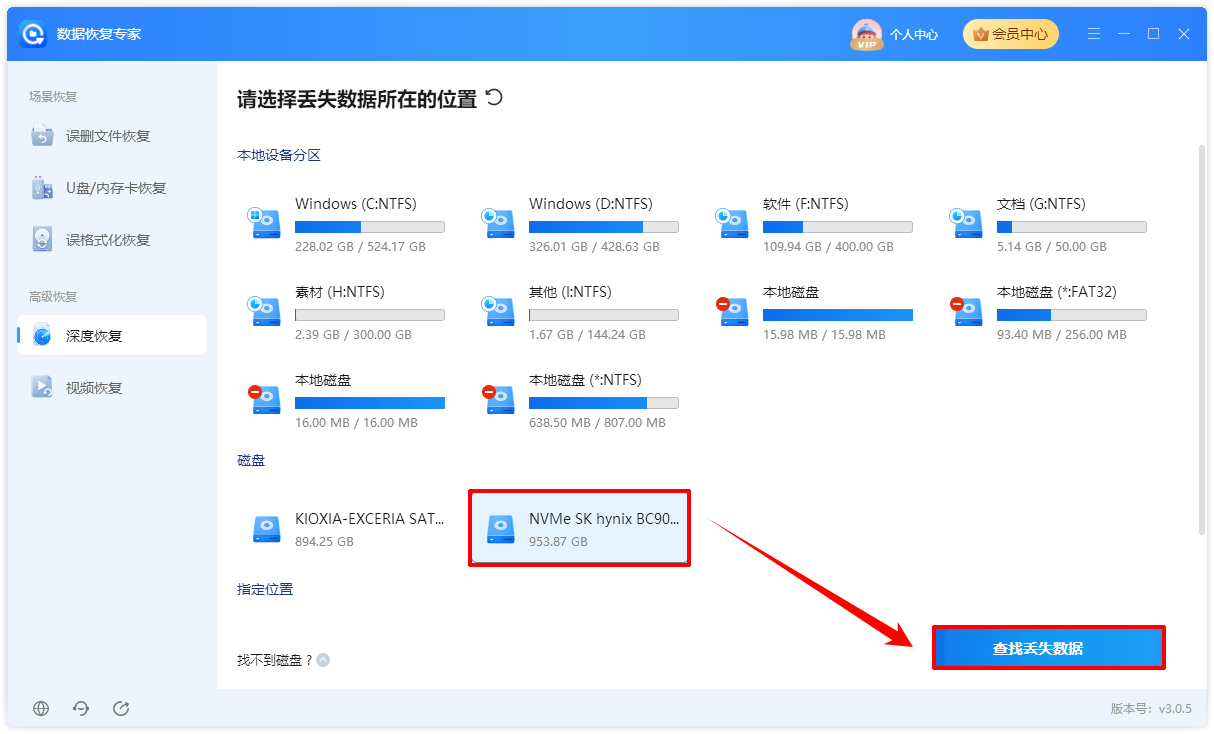Viewport: 1214px width, 734px height.
Task: Select the Windows (C:NTFS) drive icon
Action: (x=265, y=223)
